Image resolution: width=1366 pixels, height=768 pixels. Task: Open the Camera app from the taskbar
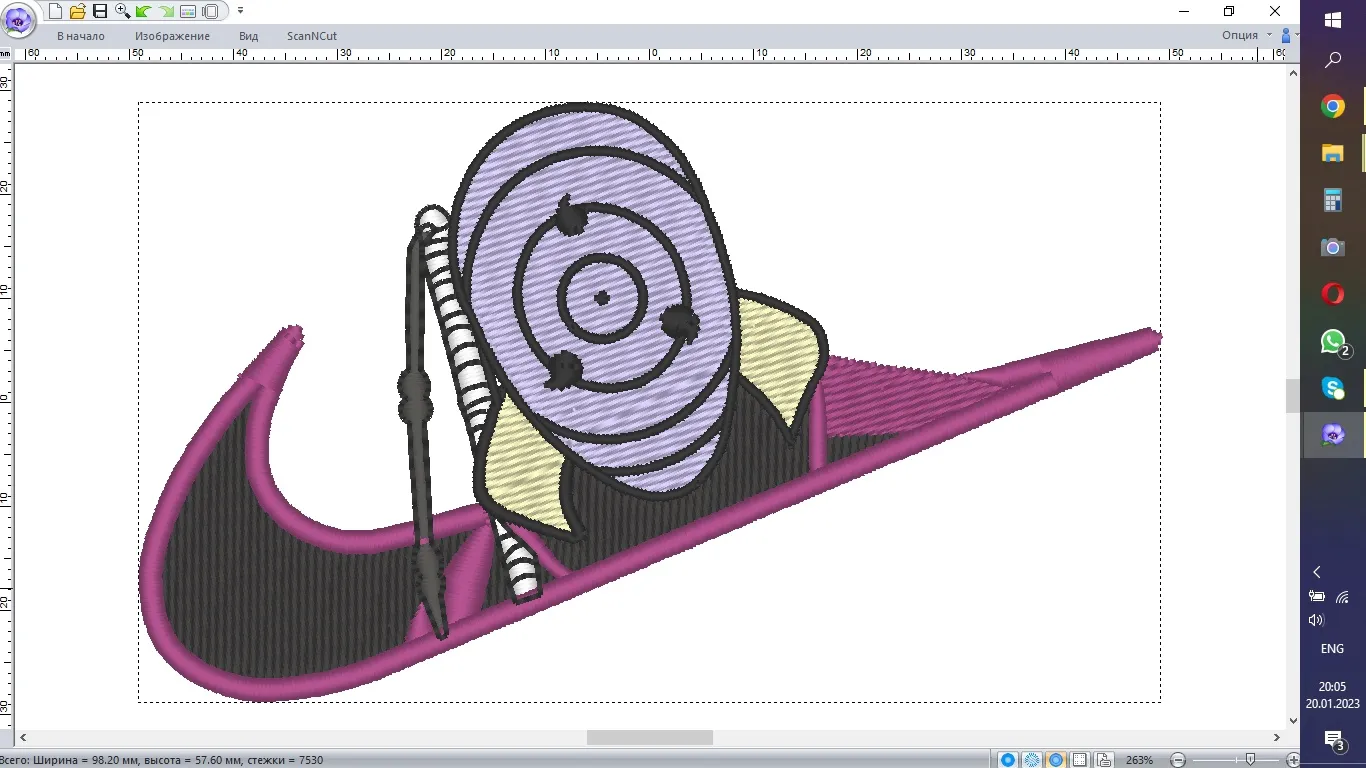click(x=1333, y=247)
